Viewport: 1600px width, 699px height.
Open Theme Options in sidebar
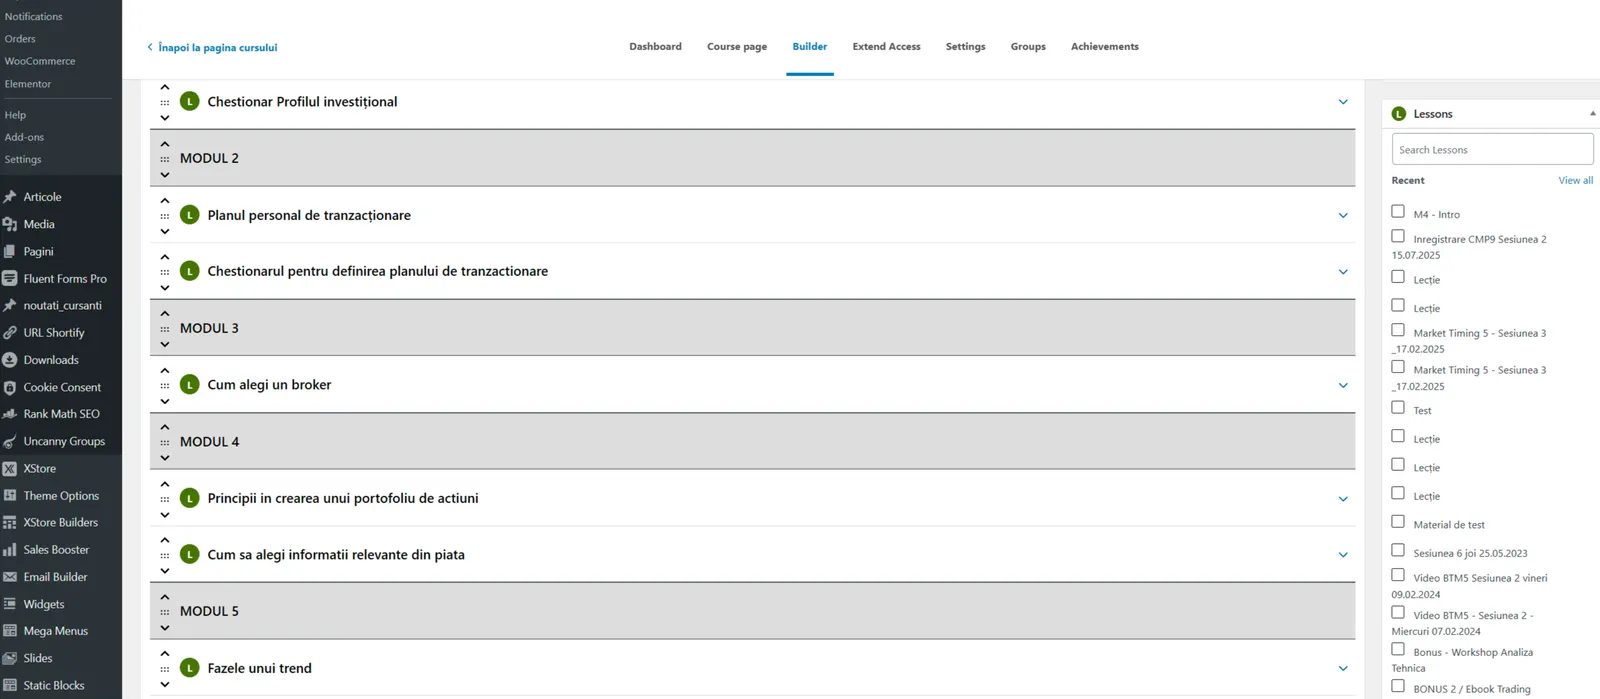tap(61, 496)
